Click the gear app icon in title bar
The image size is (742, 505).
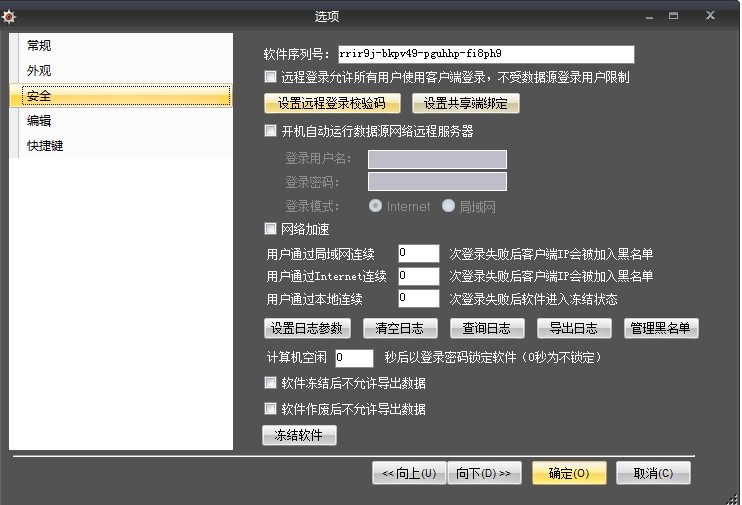tap(9, 17)
